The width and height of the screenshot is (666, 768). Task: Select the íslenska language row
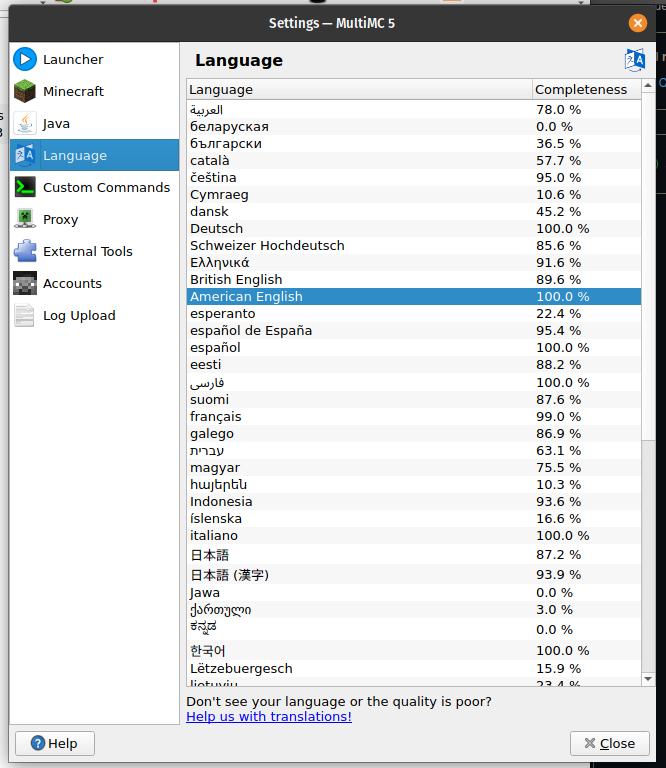414,519
